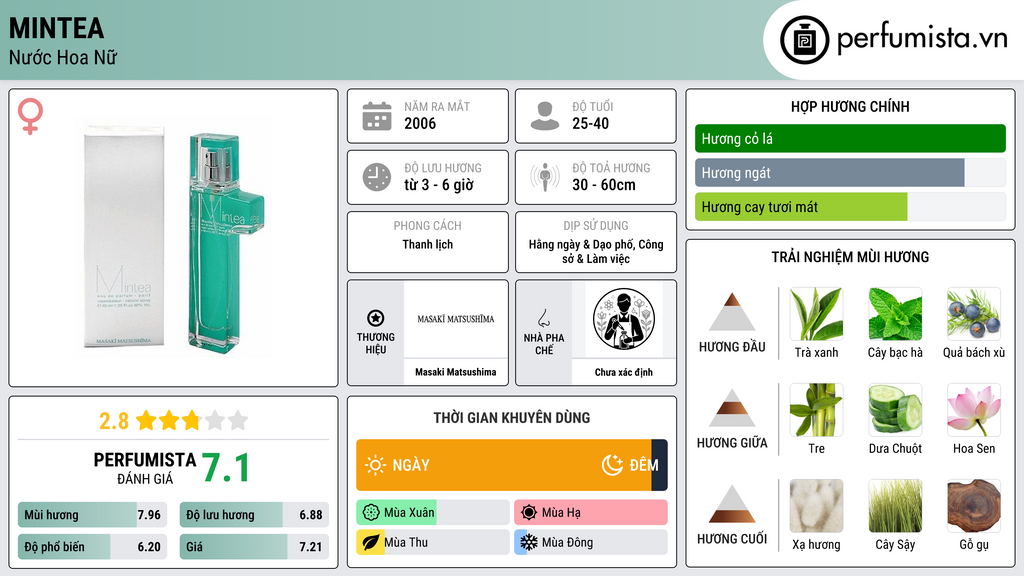The height and width of the screenshot is (576, 1024).
Task: Click the snowflake icon for Mùa Đông
Action: (x=529, y=542)
